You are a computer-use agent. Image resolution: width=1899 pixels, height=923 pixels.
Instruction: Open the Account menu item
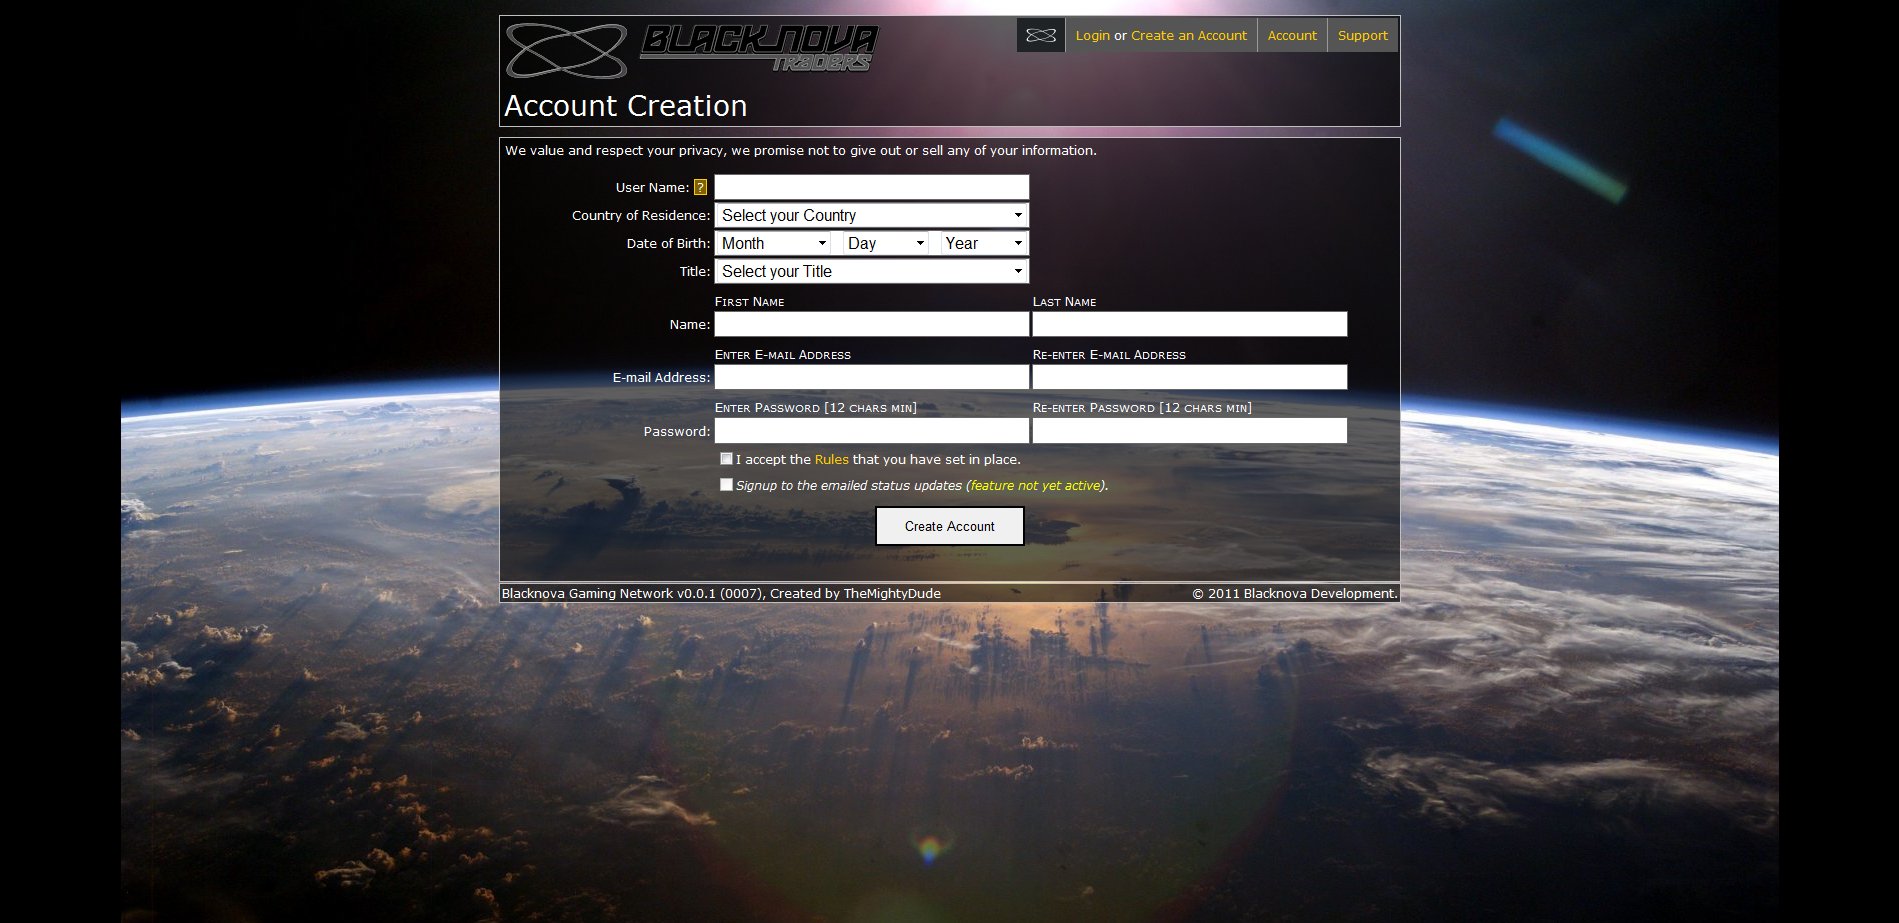[x=1292, y=35]
